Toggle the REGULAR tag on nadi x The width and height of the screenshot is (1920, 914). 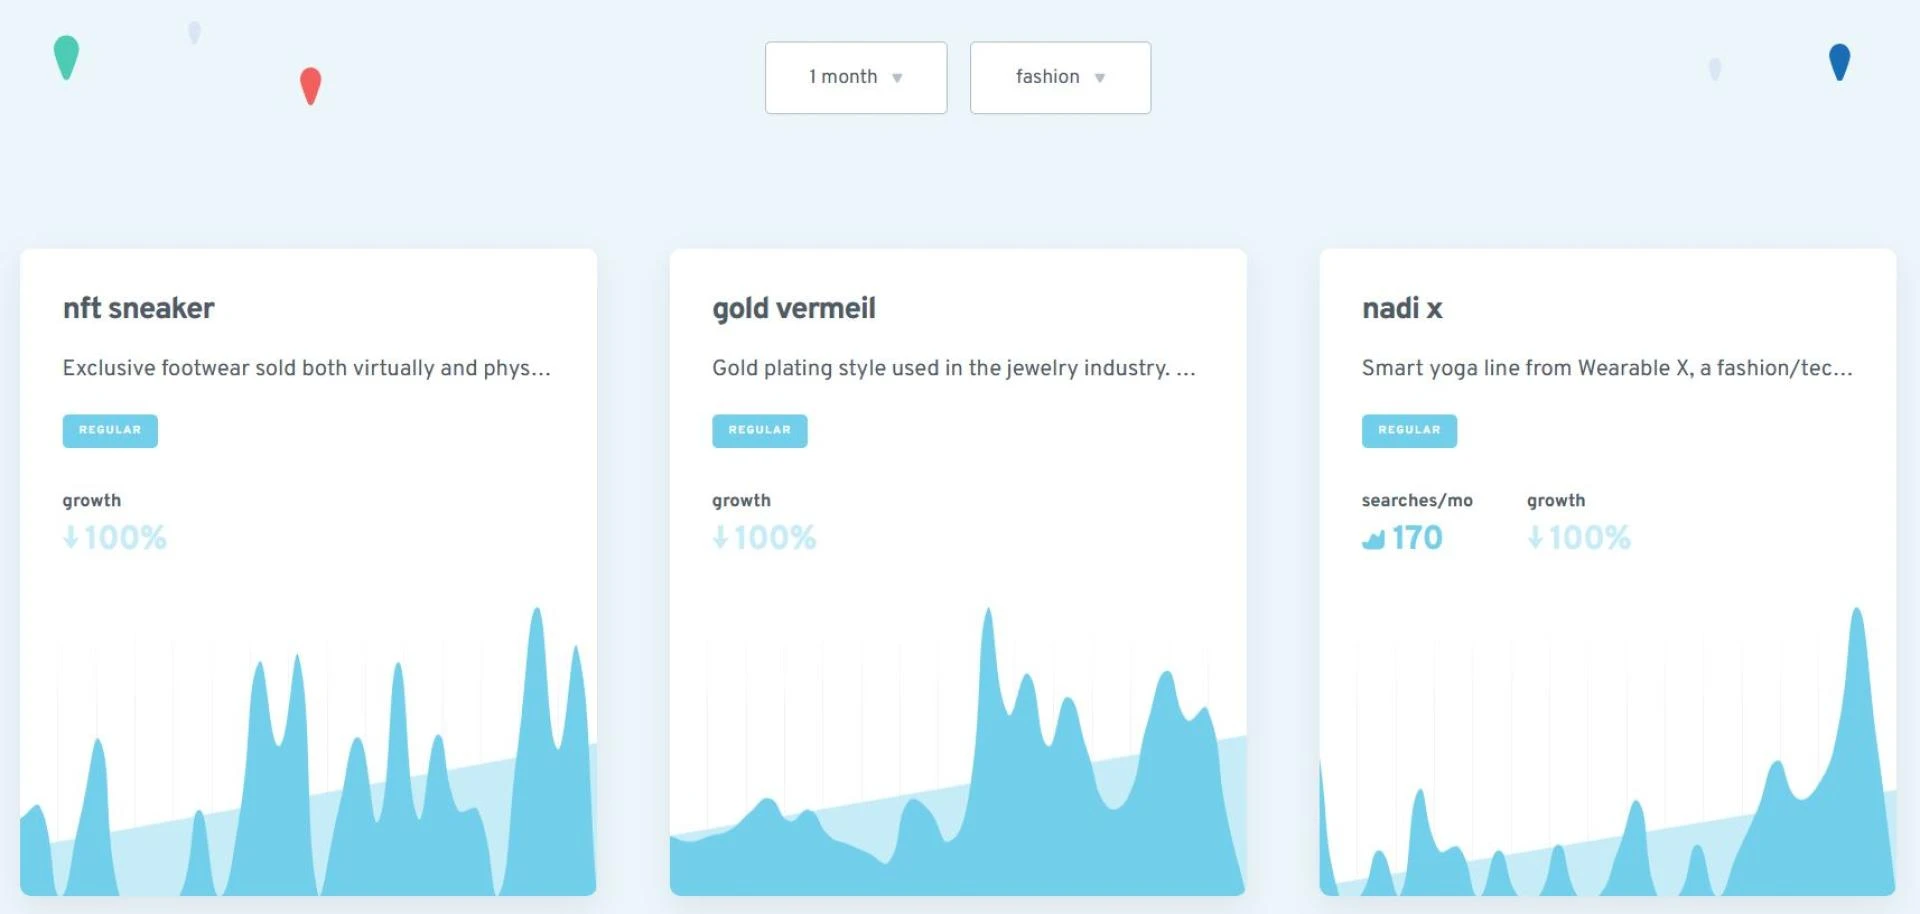pos(1409,430)
